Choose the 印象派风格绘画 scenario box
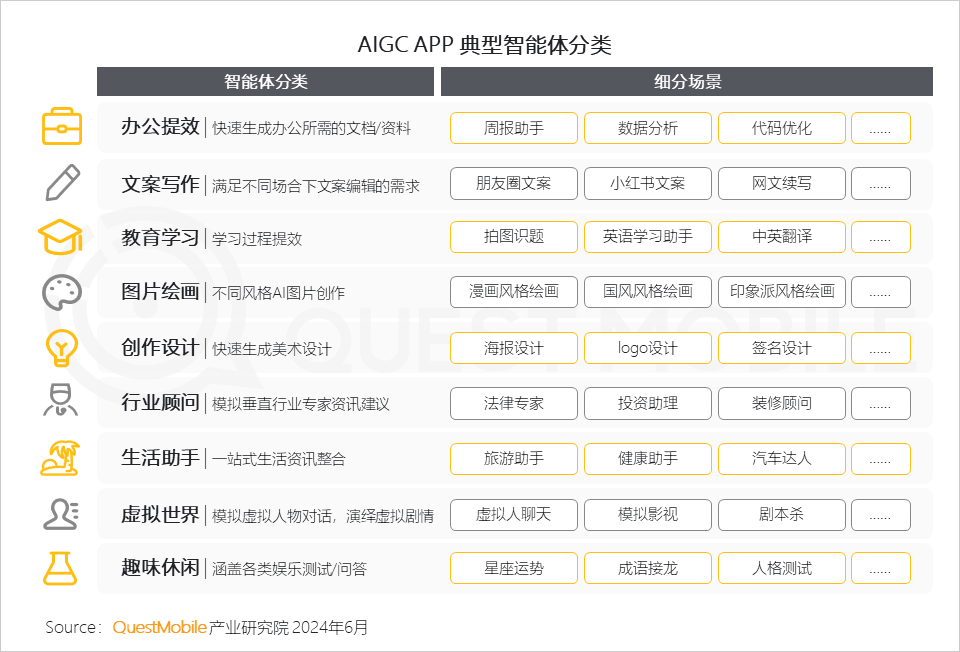 pyautogui.click(x=781, y=293)
